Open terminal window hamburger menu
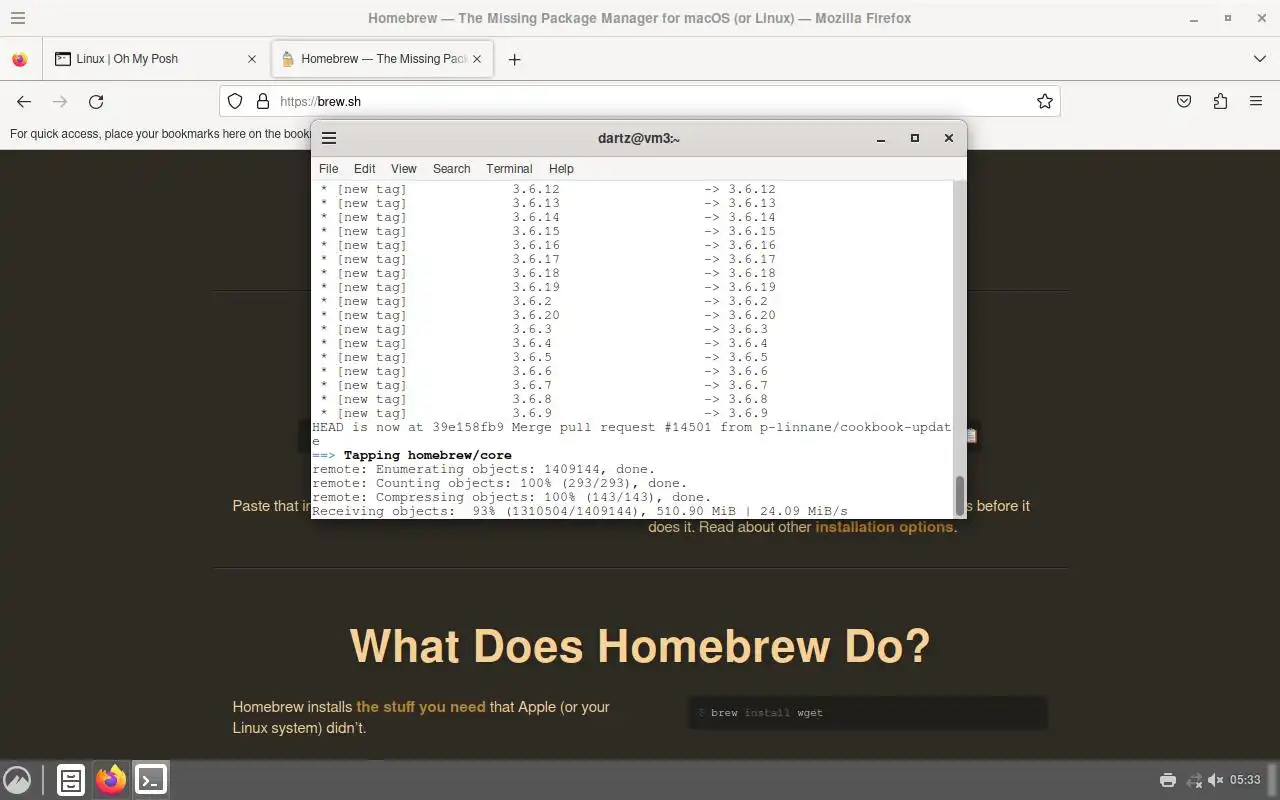Screen dimensions: 1280x800 (x=329, y=138)
